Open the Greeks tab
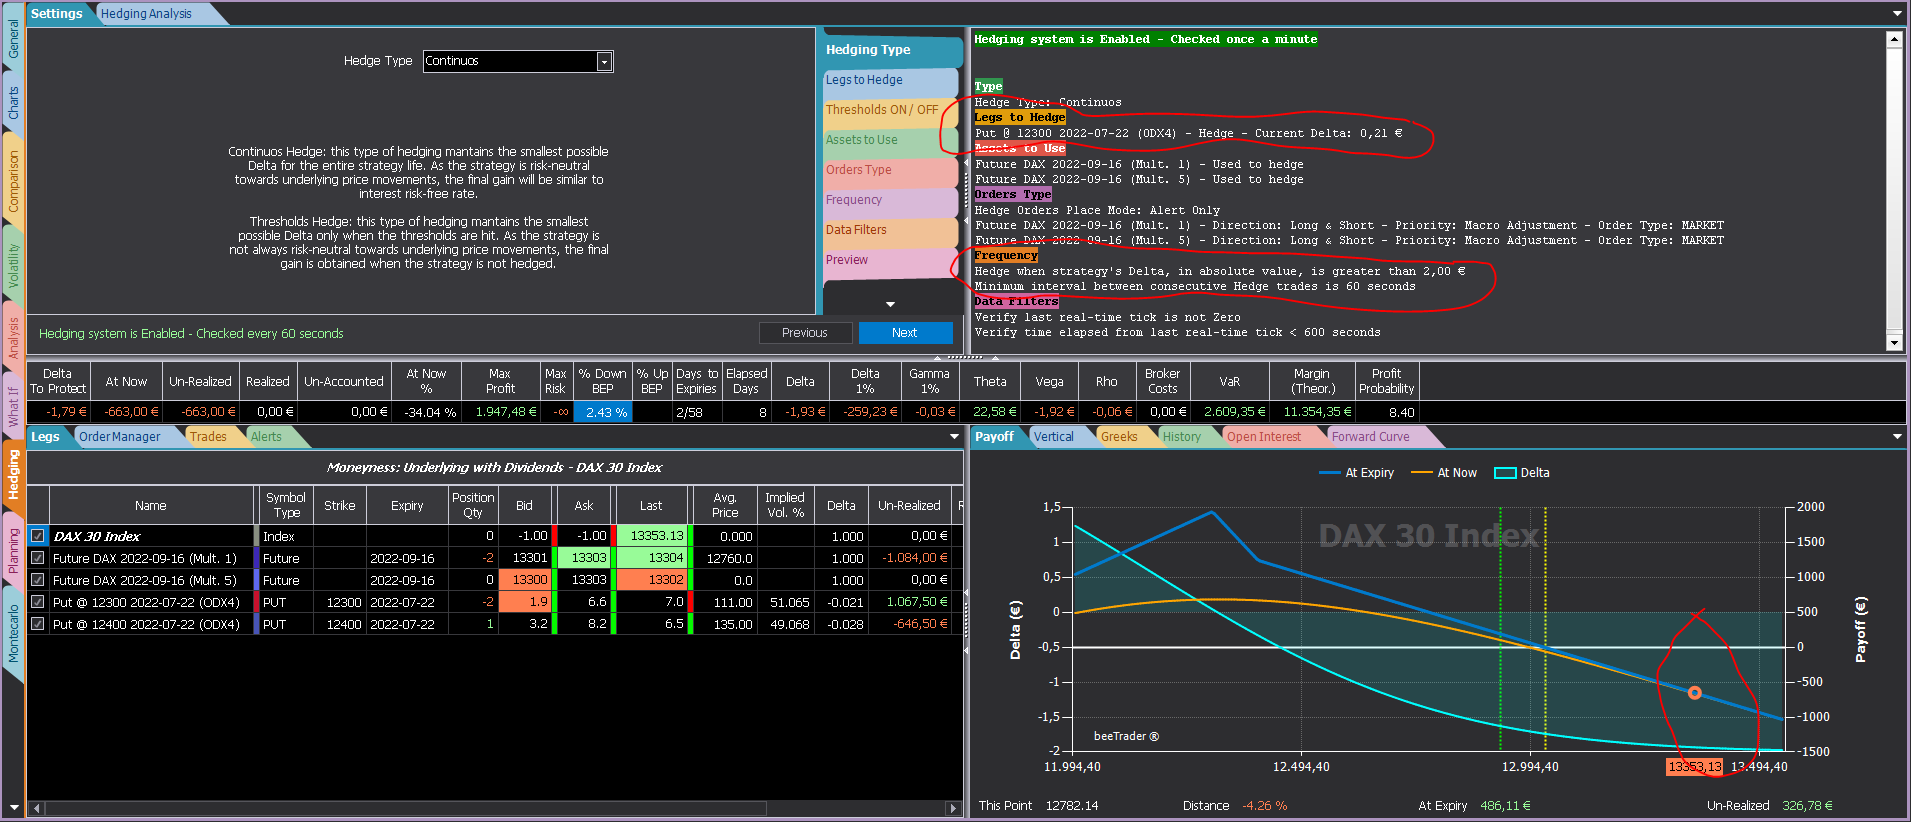Image resolution: width=1911 pixels, height=822 pixels. point(1119,437)
